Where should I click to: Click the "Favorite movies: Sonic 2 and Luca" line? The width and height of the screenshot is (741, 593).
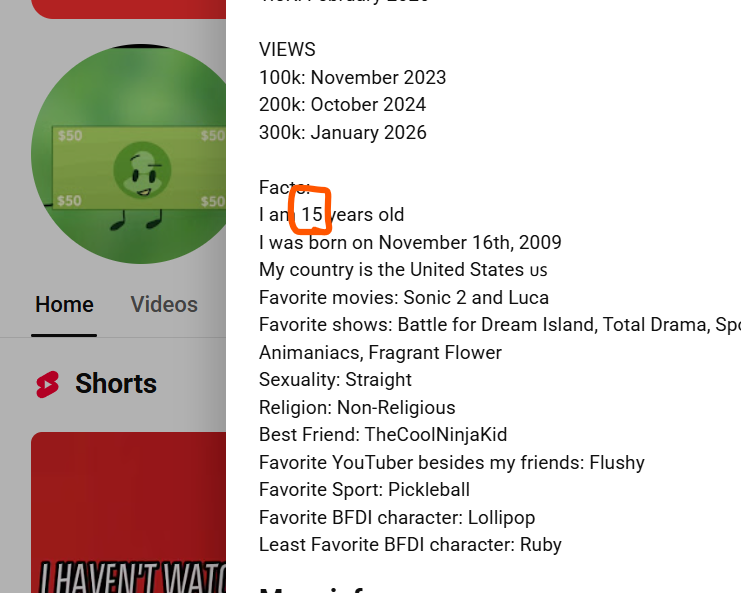(404, 298)
